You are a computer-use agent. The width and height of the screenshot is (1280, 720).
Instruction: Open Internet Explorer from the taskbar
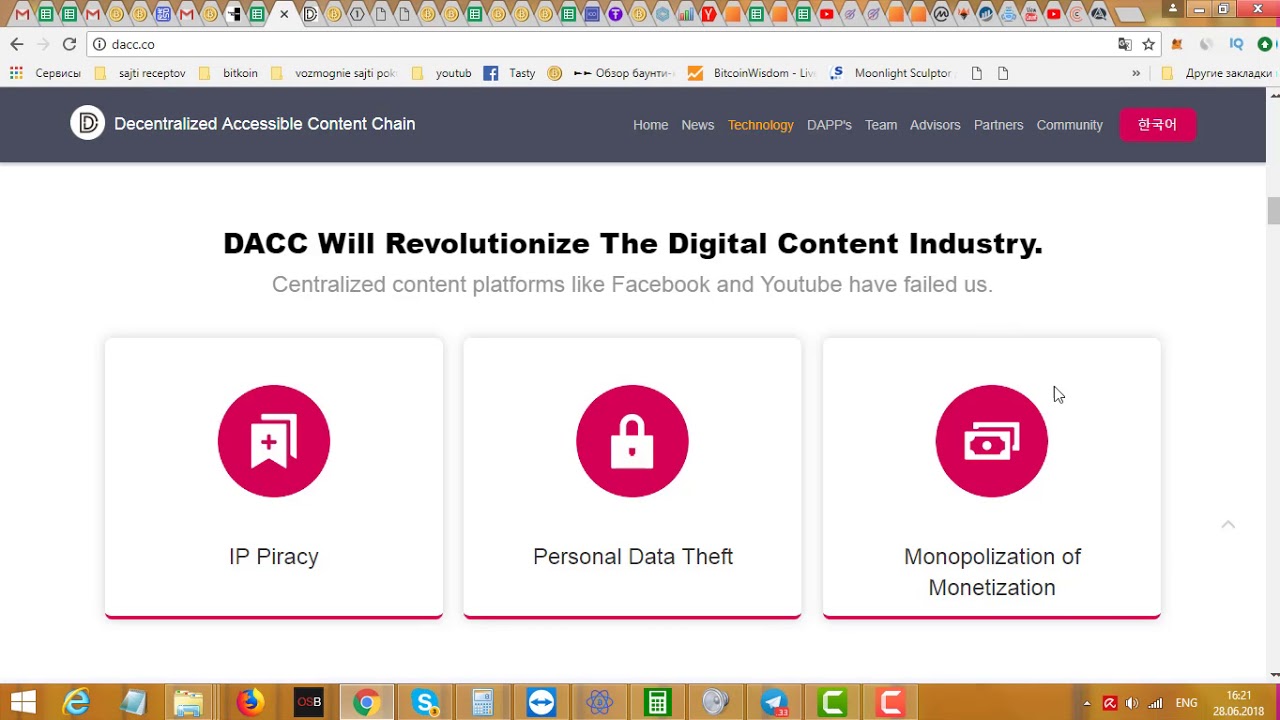[77, 703]
